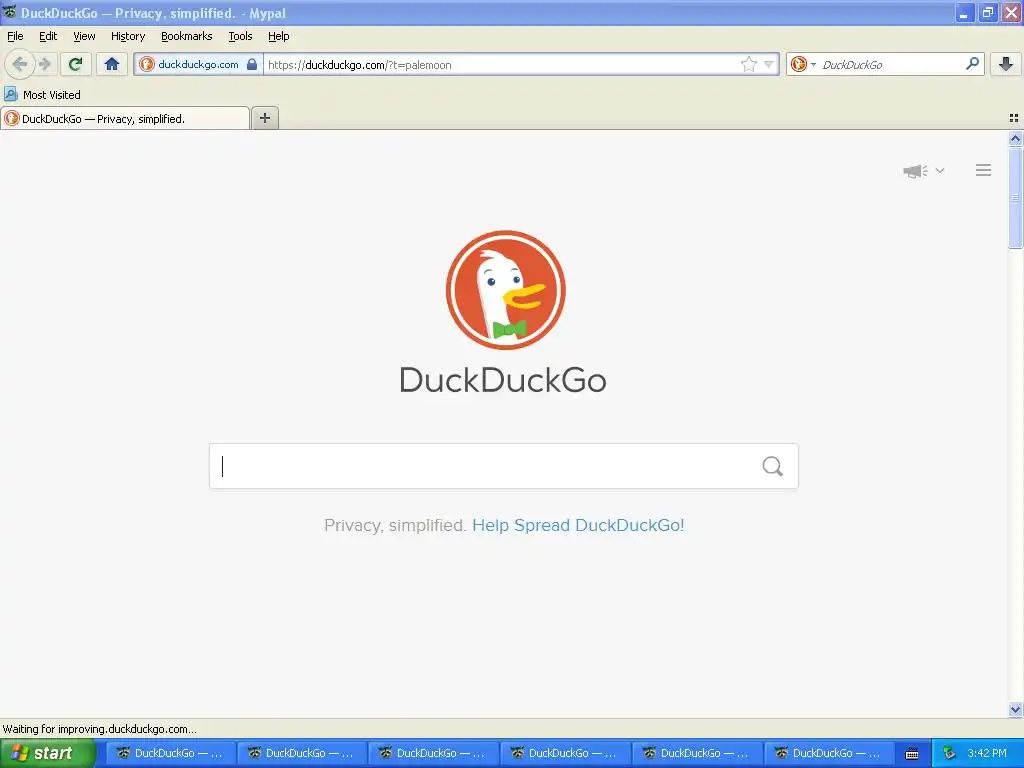Bookmark this page with the star
Screen dimensions: 1024x768
tap(748, 64)
